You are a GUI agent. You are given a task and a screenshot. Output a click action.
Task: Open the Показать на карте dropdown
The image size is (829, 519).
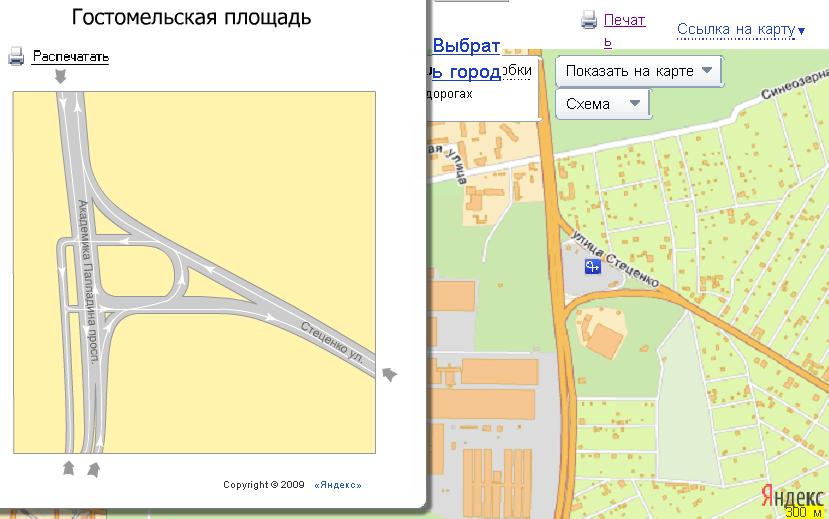pyautogui.click(x=638, y=71)
